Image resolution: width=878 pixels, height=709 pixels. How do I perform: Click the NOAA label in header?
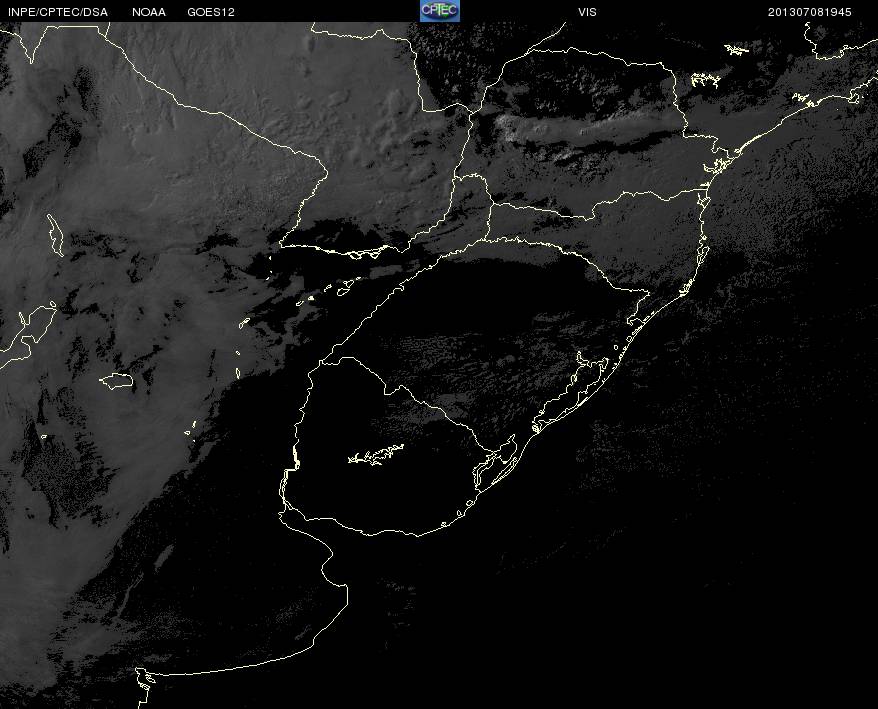point(149,12)
